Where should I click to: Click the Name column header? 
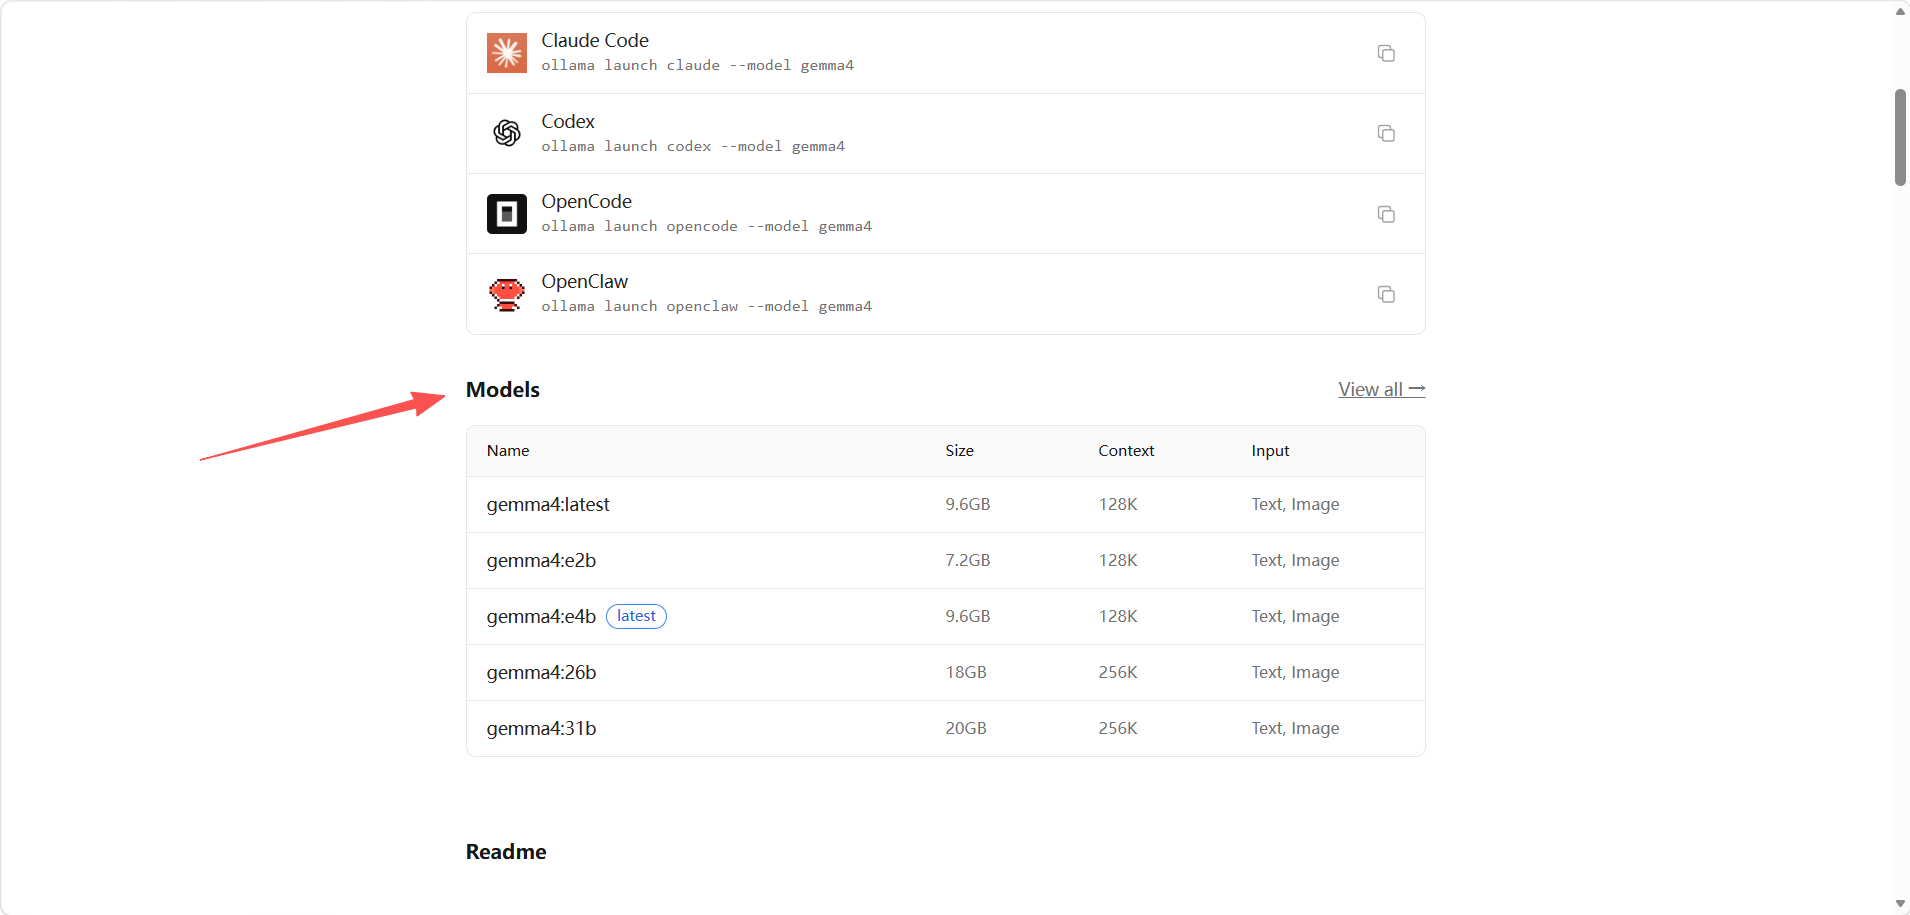coord(508,451)
